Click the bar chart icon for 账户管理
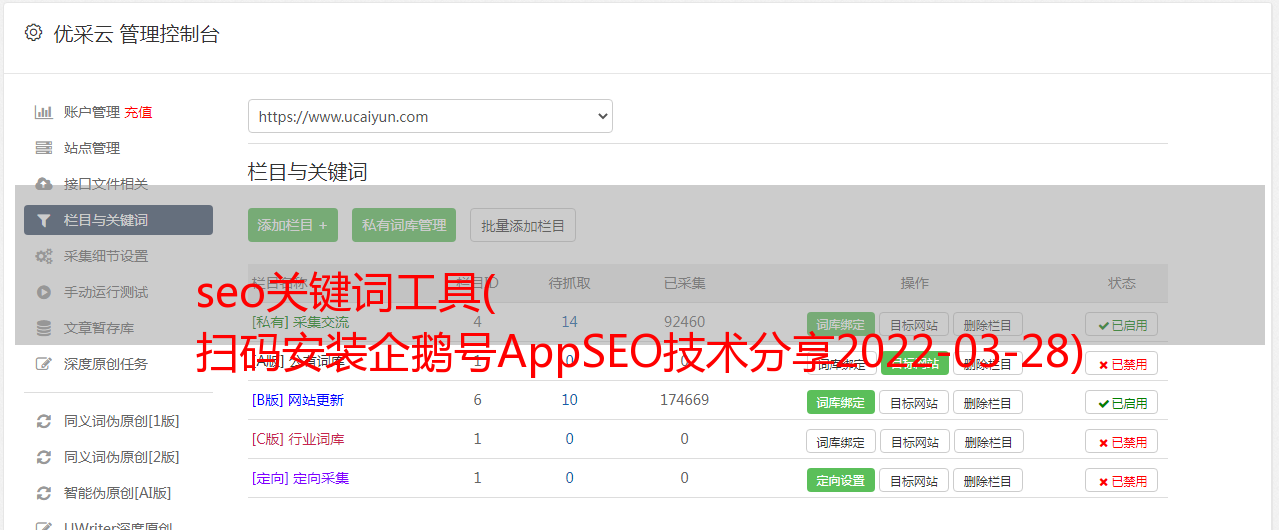 pyautogui.click(x=44, y=112)
